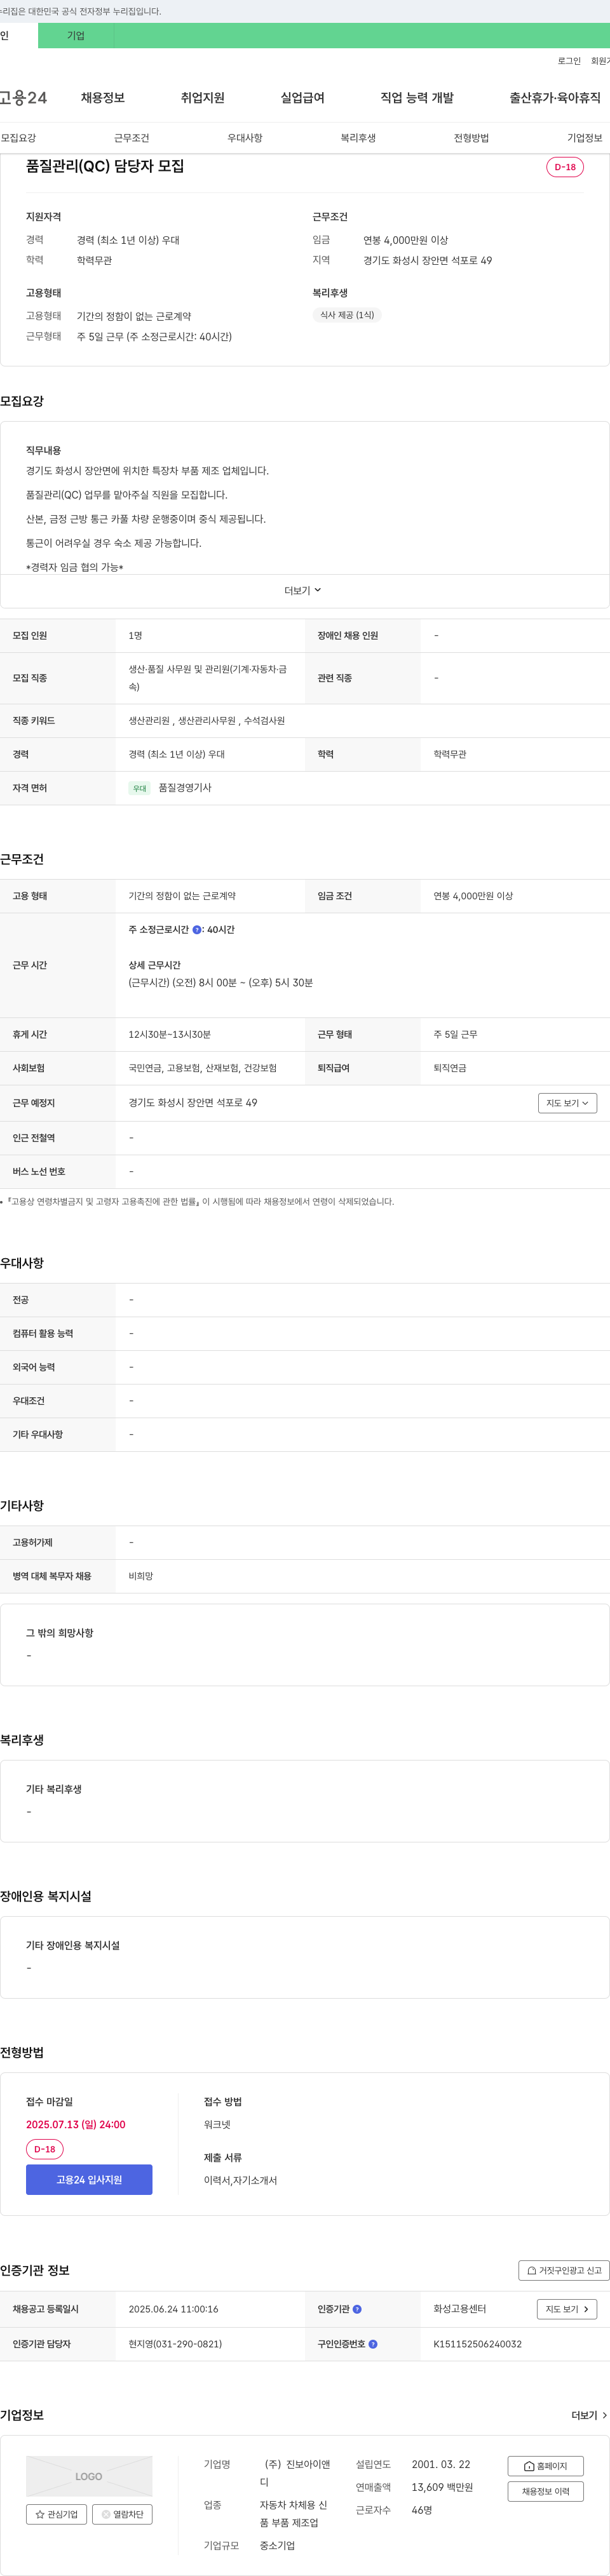Open 지도 보기 for 화성고용센터
Image resolution: width=610 pixels, height=2576 pixels.
[567, 2309]
